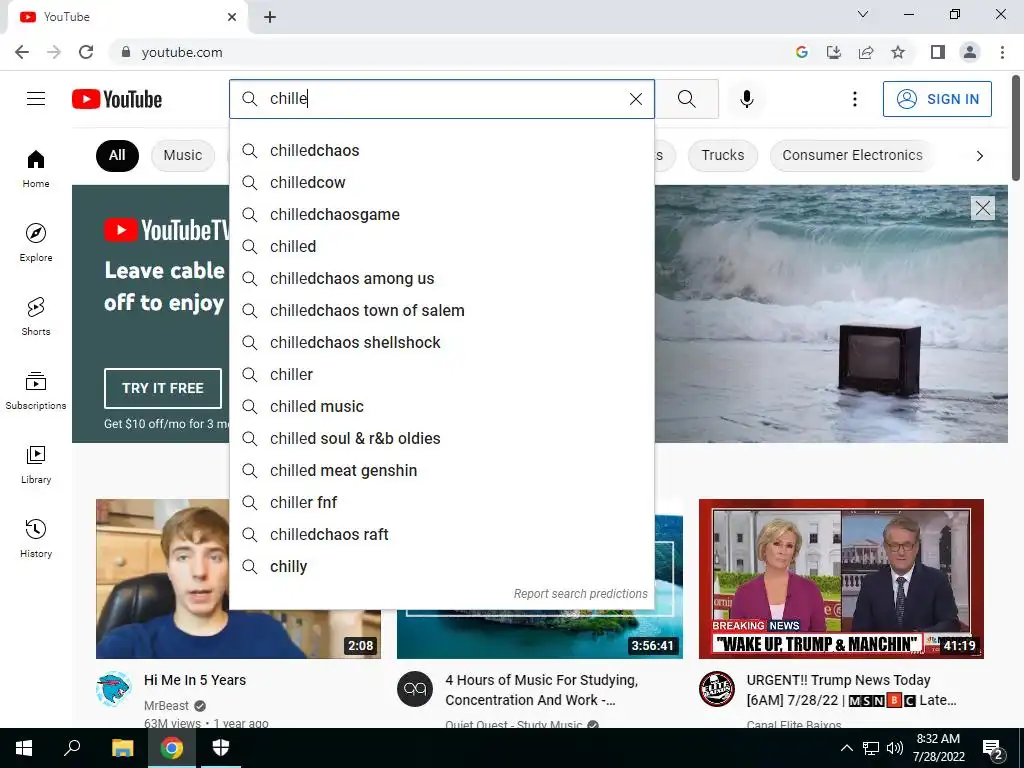Viewport: 1024px width, 768px height.
Task: Choose suggestion 'chilled music'
Action: (x=441, y=406)
